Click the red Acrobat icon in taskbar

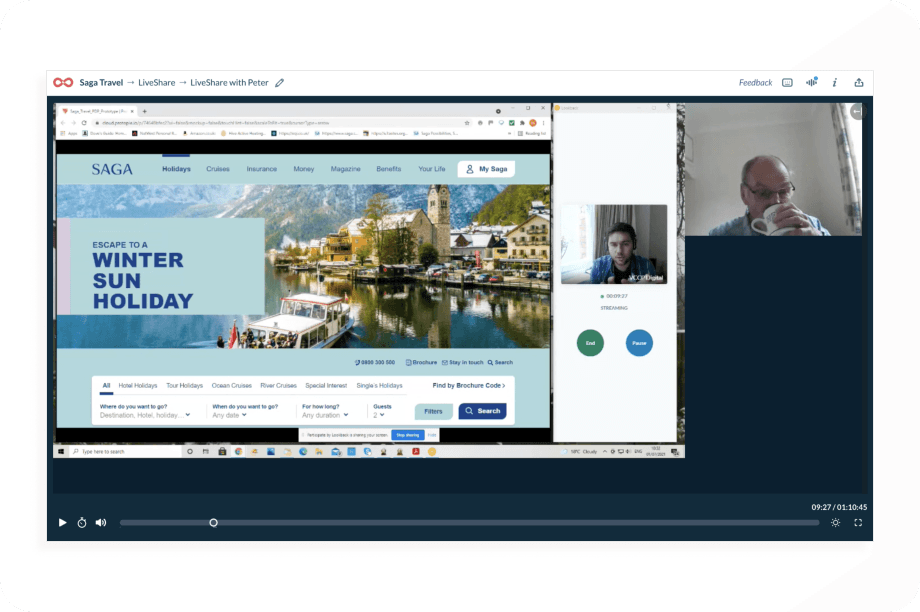coord(415,452)
